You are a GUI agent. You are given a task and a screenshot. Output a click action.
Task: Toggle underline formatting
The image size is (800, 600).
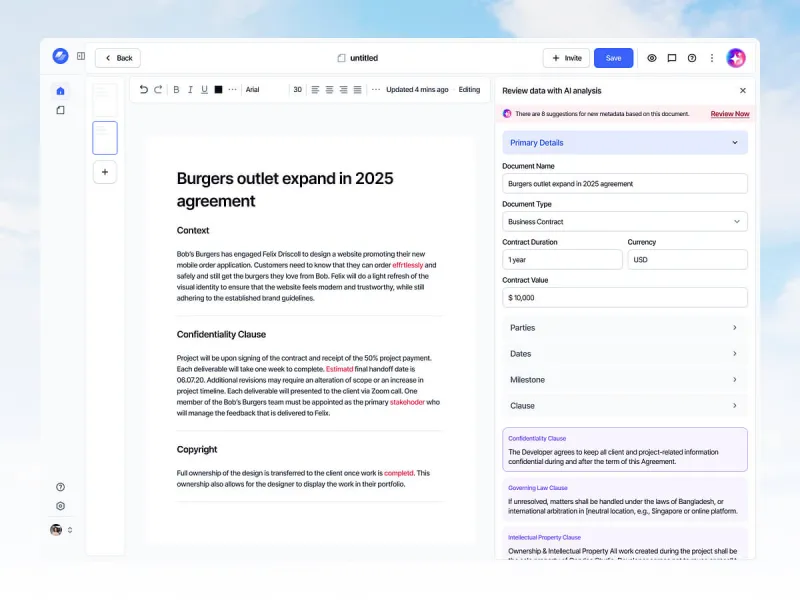[204, 89]
